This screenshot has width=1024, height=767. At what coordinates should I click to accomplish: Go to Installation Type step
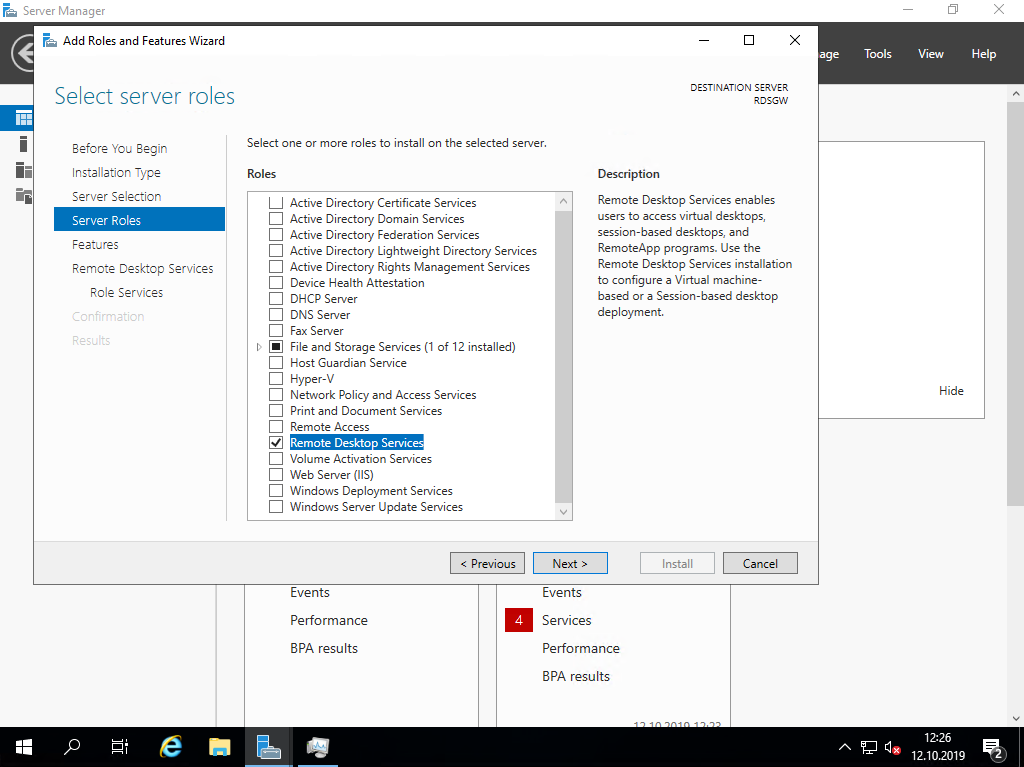point(116,172)
